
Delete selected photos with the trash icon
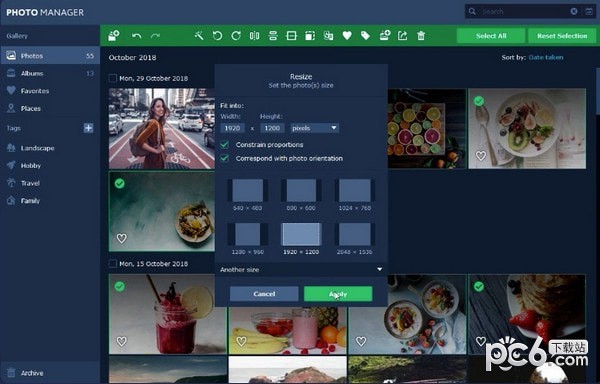421,36
